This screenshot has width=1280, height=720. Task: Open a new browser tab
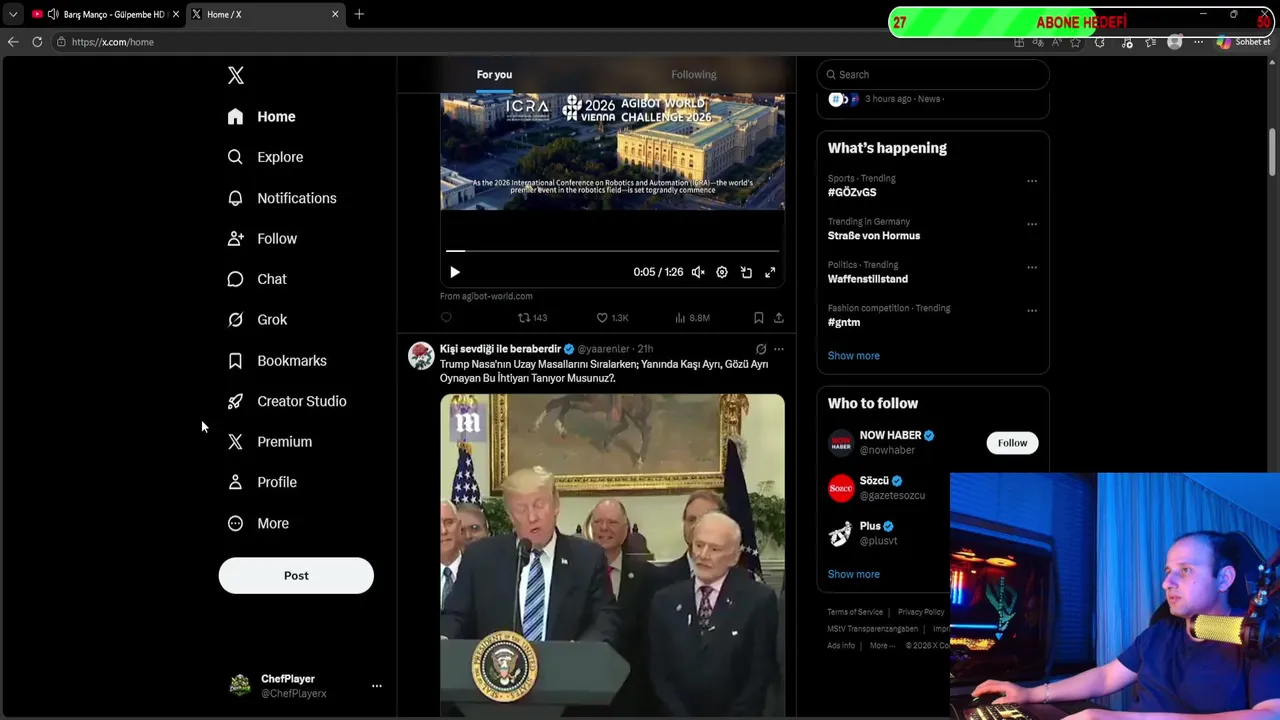(x=359, y=14)
